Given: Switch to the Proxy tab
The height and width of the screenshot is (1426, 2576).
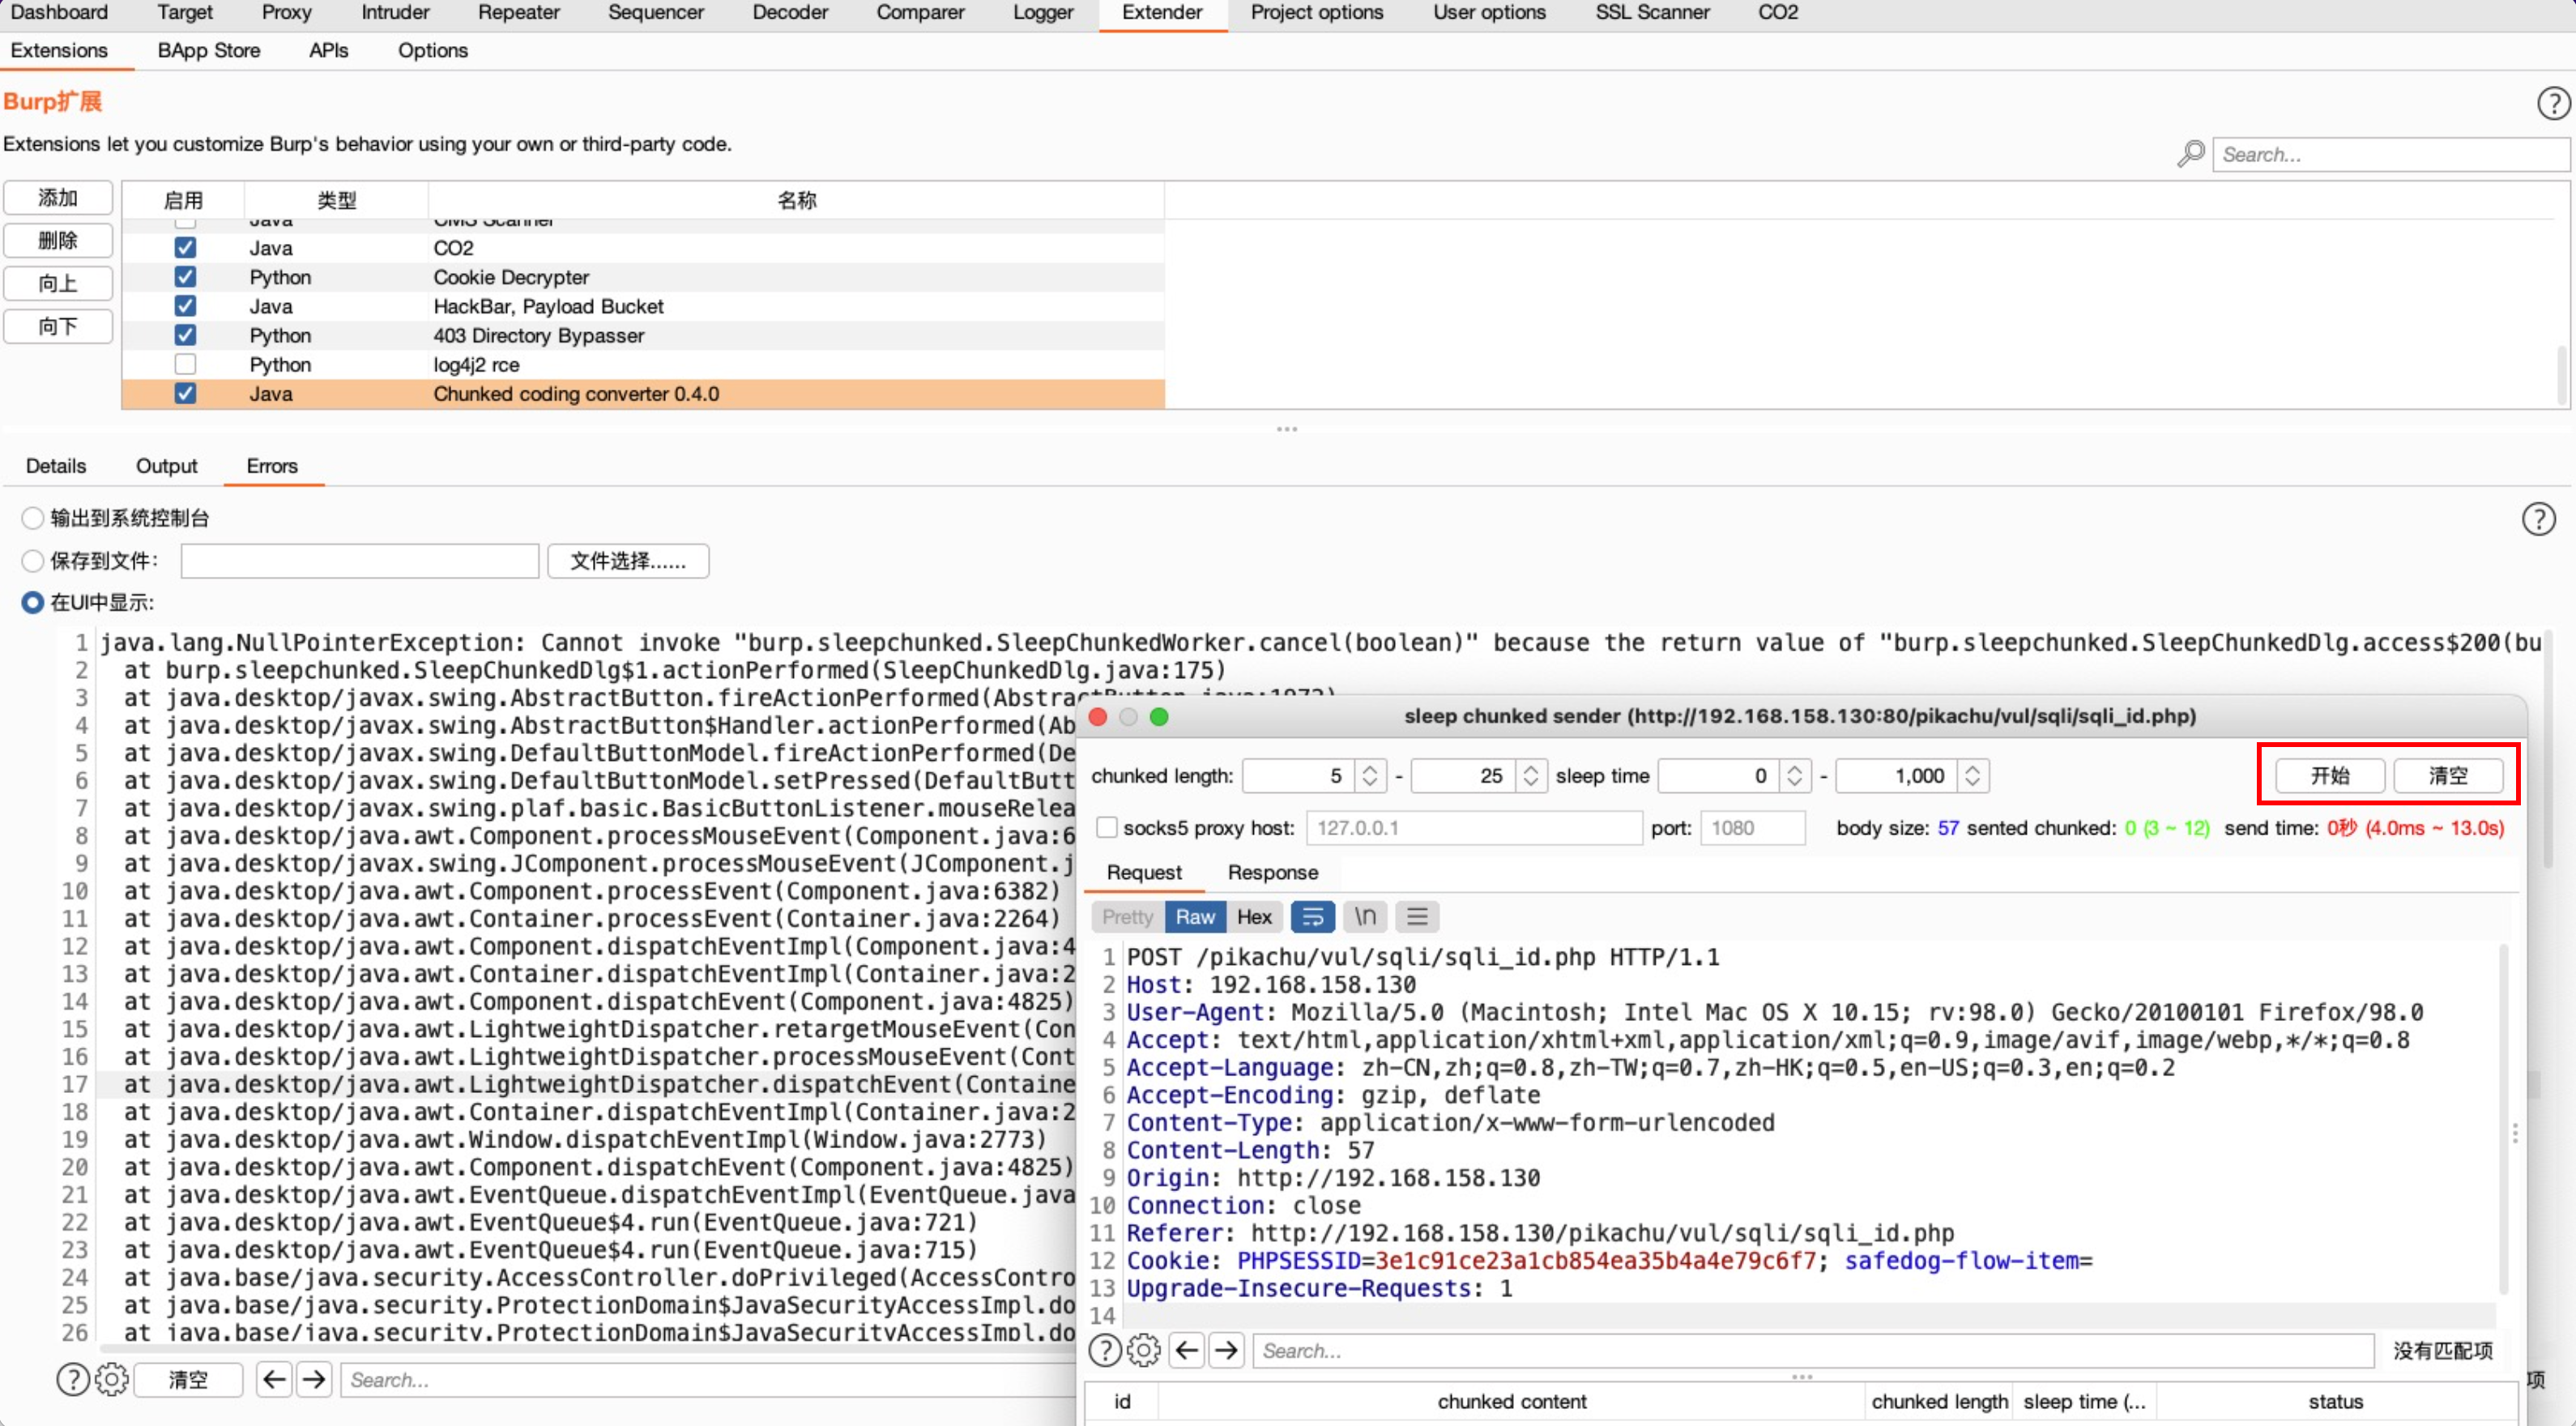Looking at the screenshot, I should click(x=286, y=13).
